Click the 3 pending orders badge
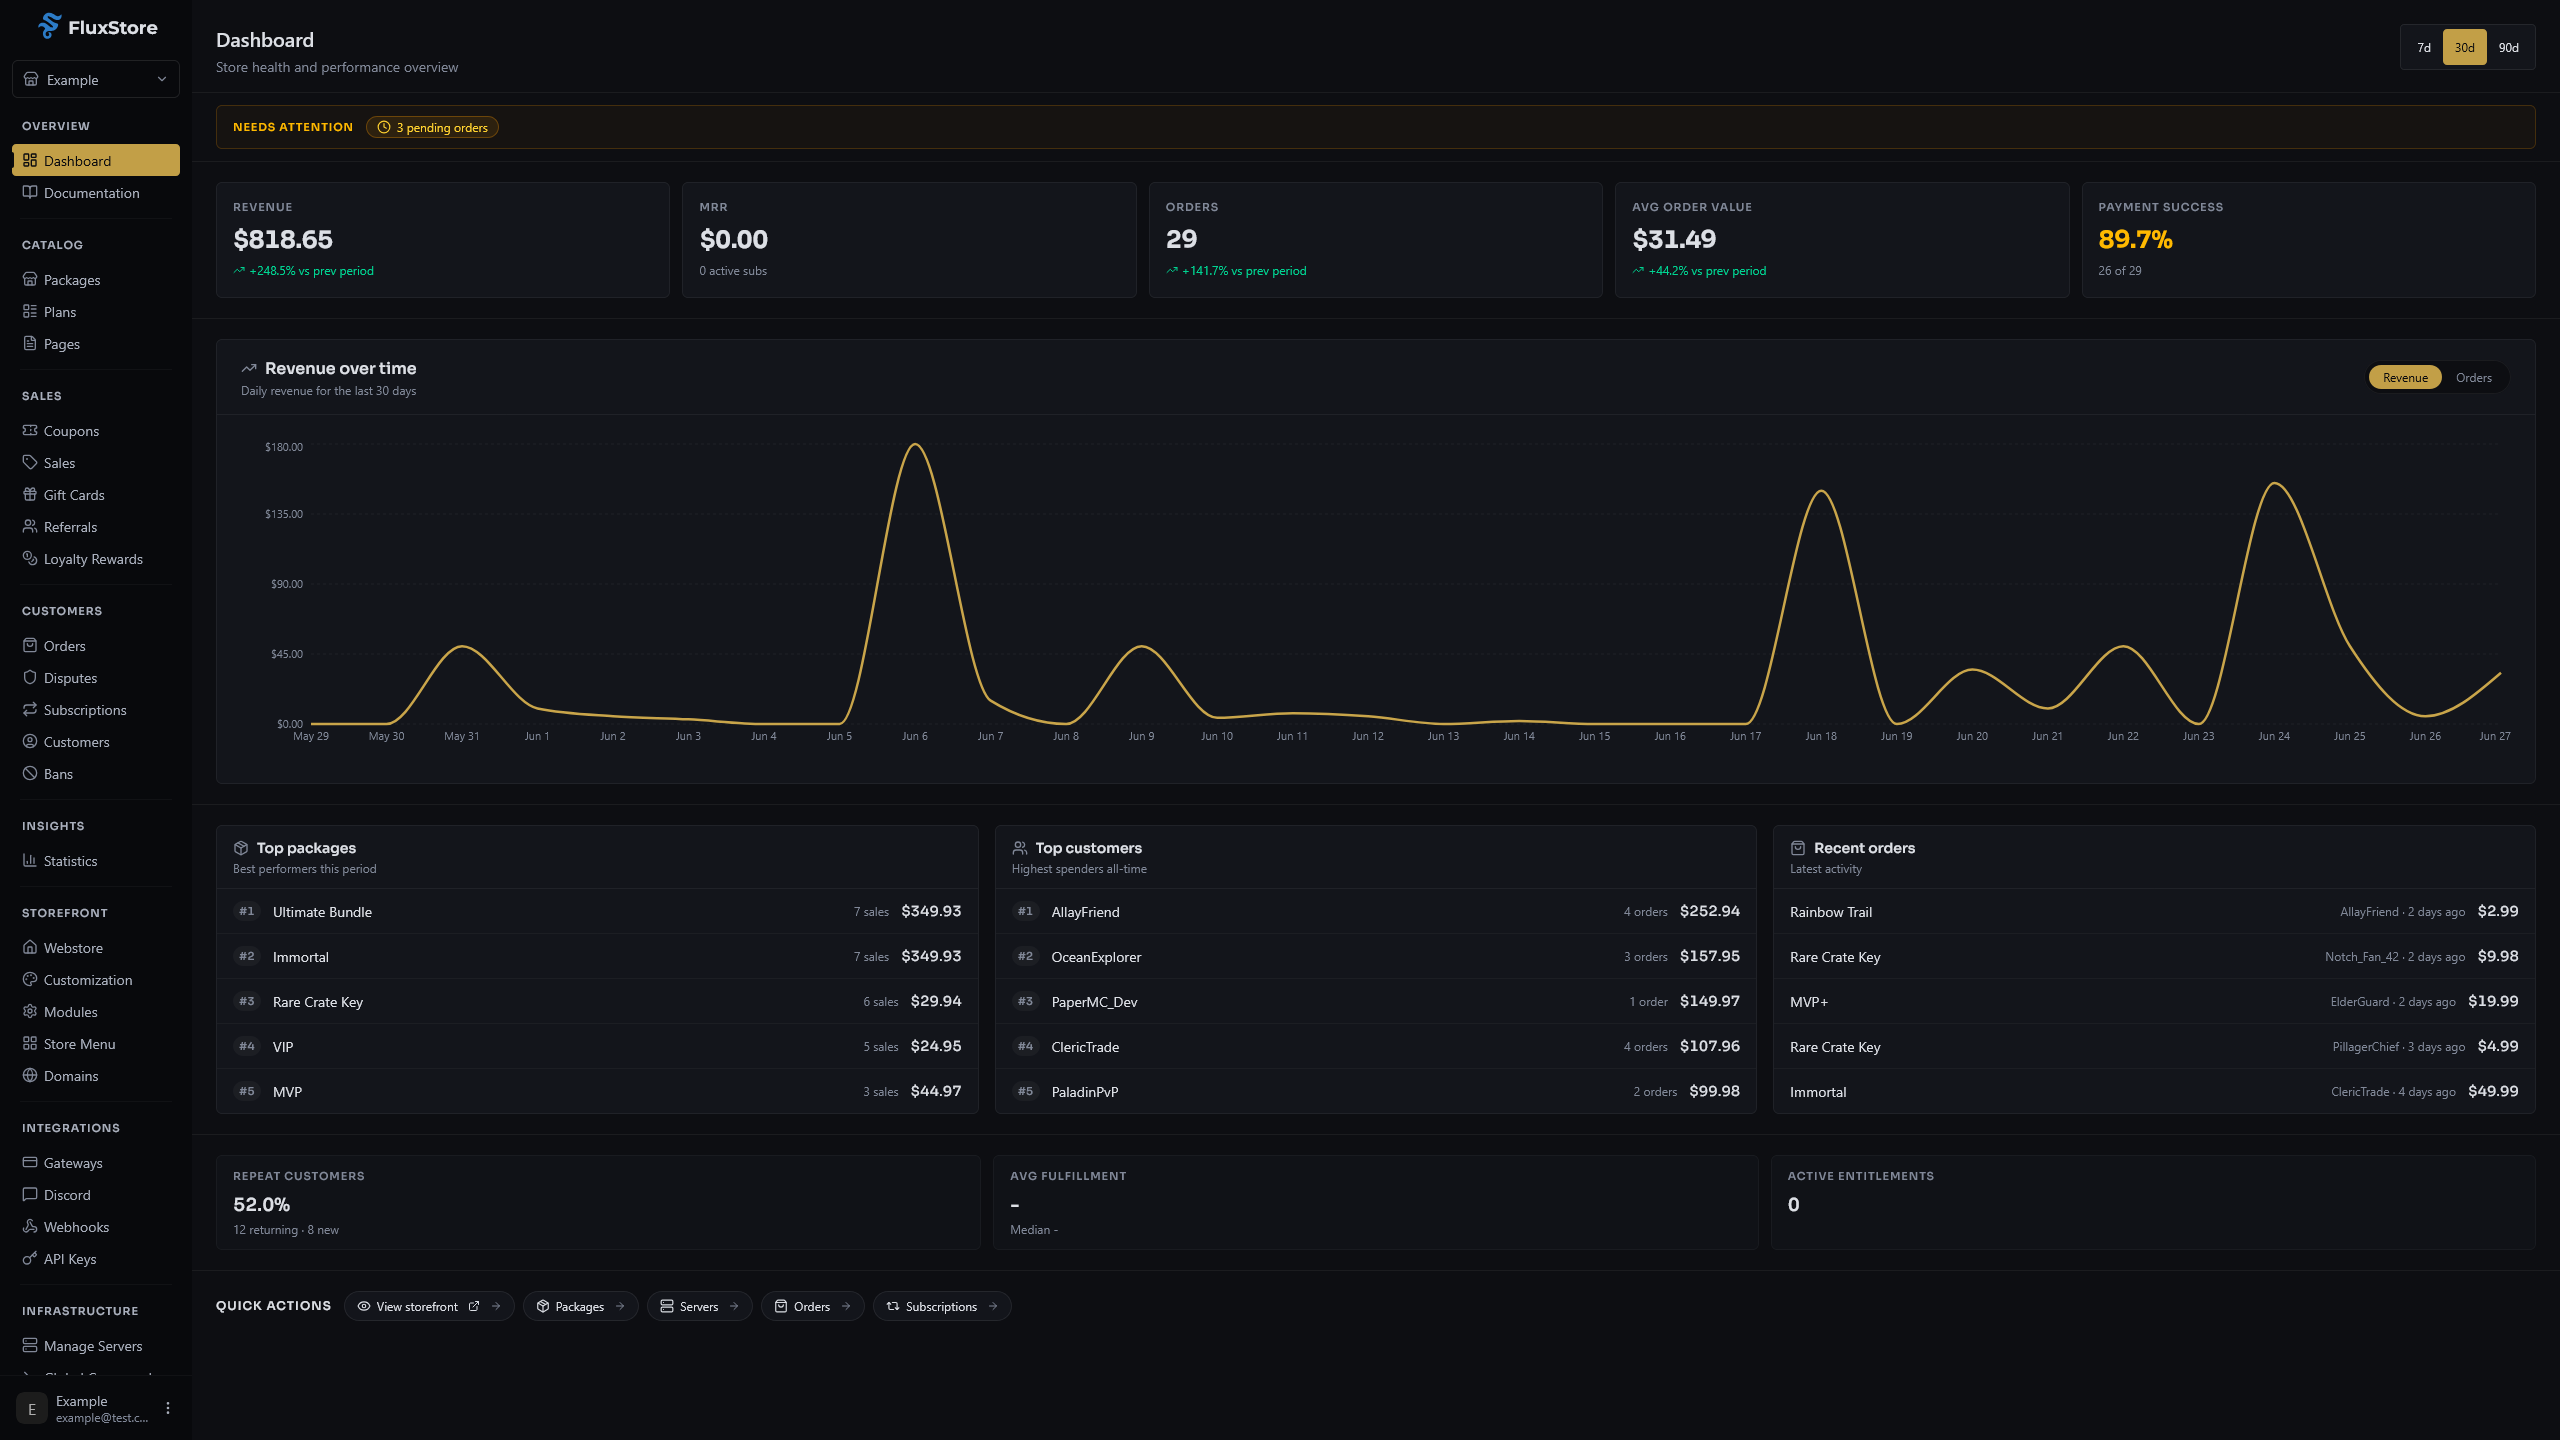This screenshot has width=2560, height=1440. click(432, 128)
